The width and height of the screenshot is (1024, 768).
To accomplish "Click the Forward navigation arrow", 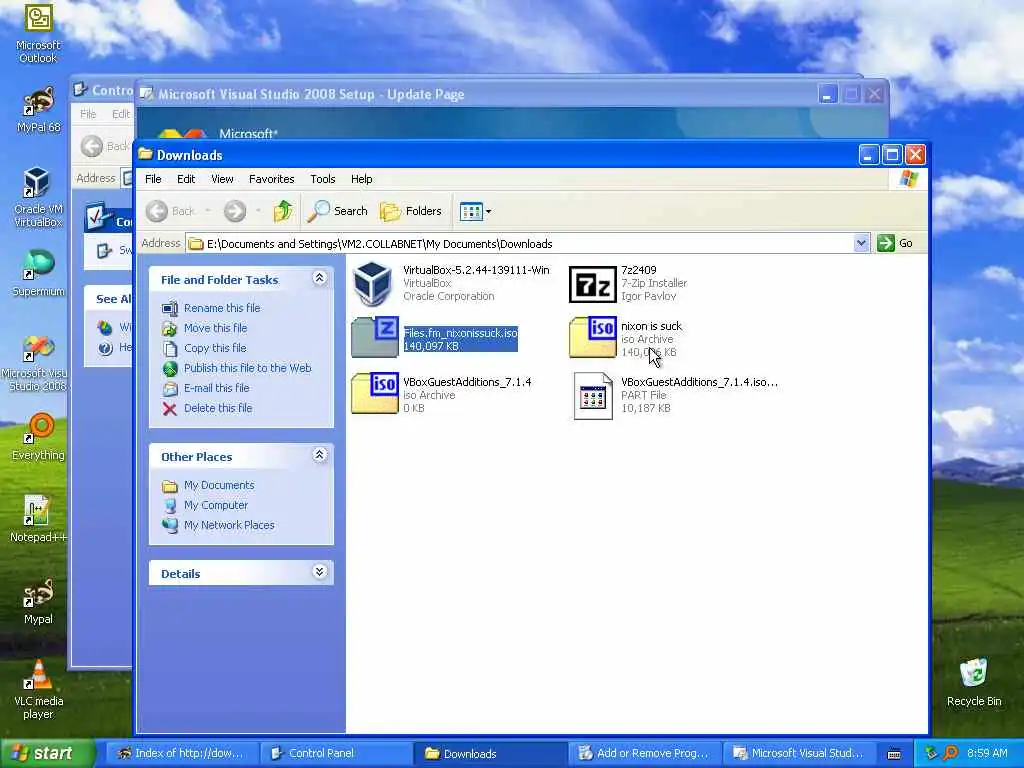I will (x=235, y=211).
